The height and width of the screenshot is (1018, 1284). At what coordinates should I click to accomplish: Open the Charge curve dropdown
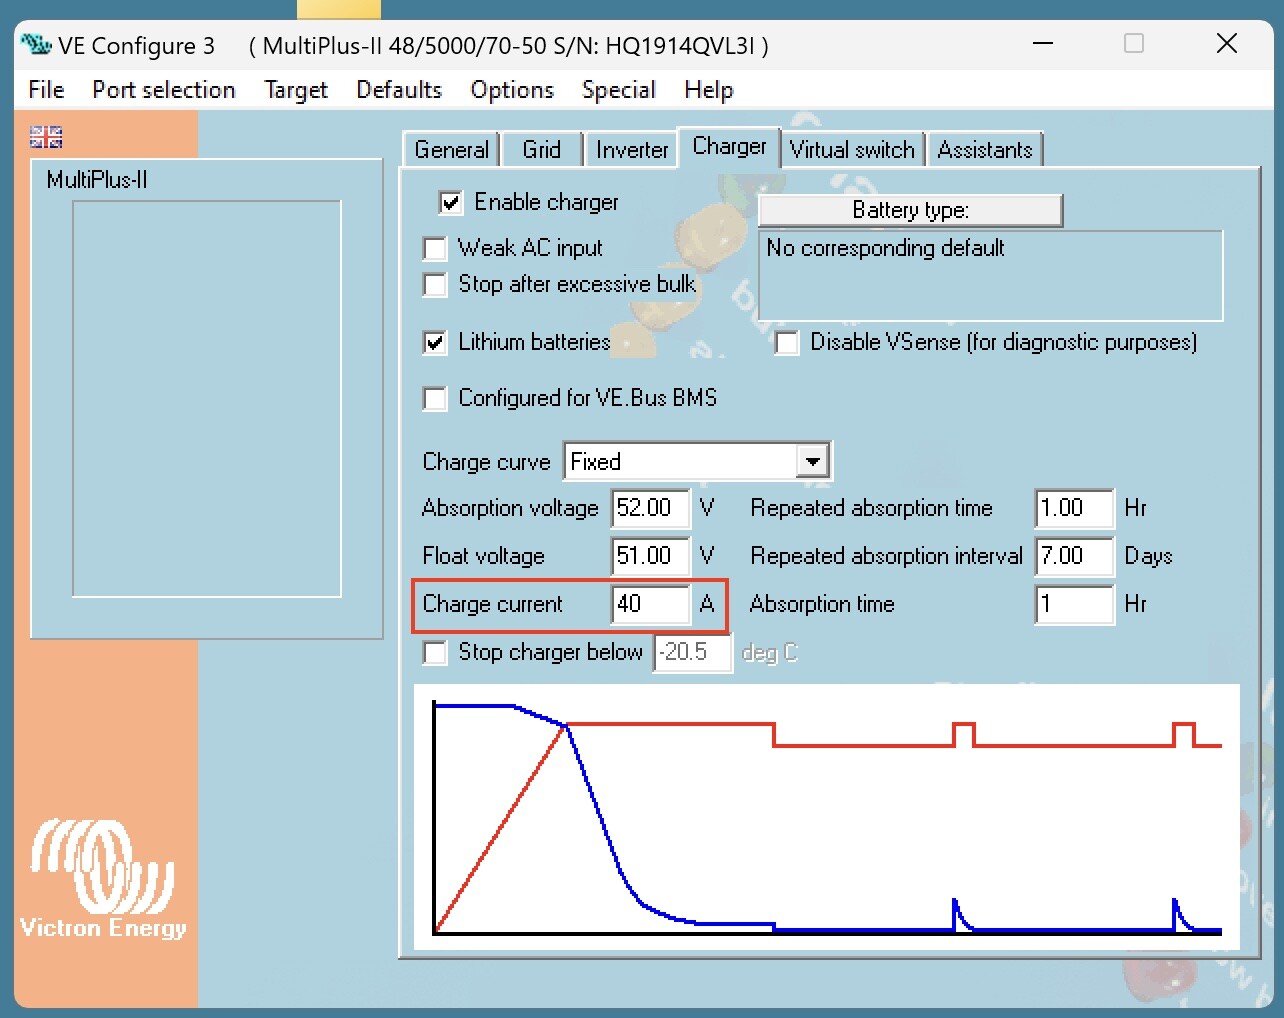pos(813,462)
